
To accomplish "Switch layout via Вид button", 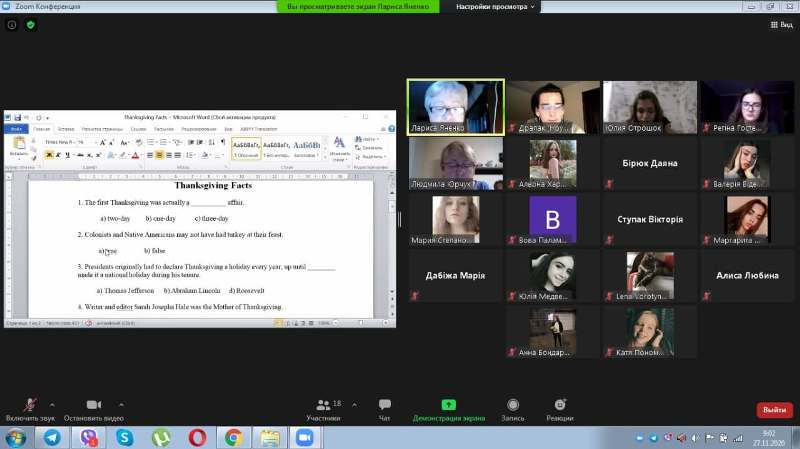I will [x=782, y=24].
